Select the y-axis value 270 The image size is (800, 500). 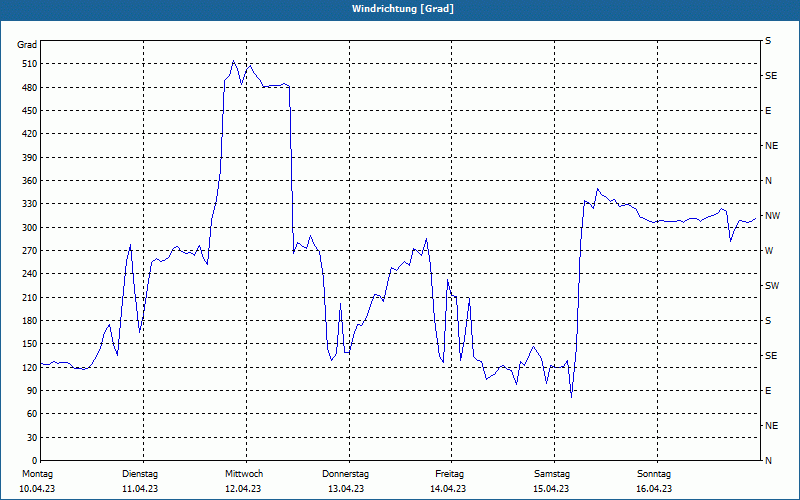(30, 251)
